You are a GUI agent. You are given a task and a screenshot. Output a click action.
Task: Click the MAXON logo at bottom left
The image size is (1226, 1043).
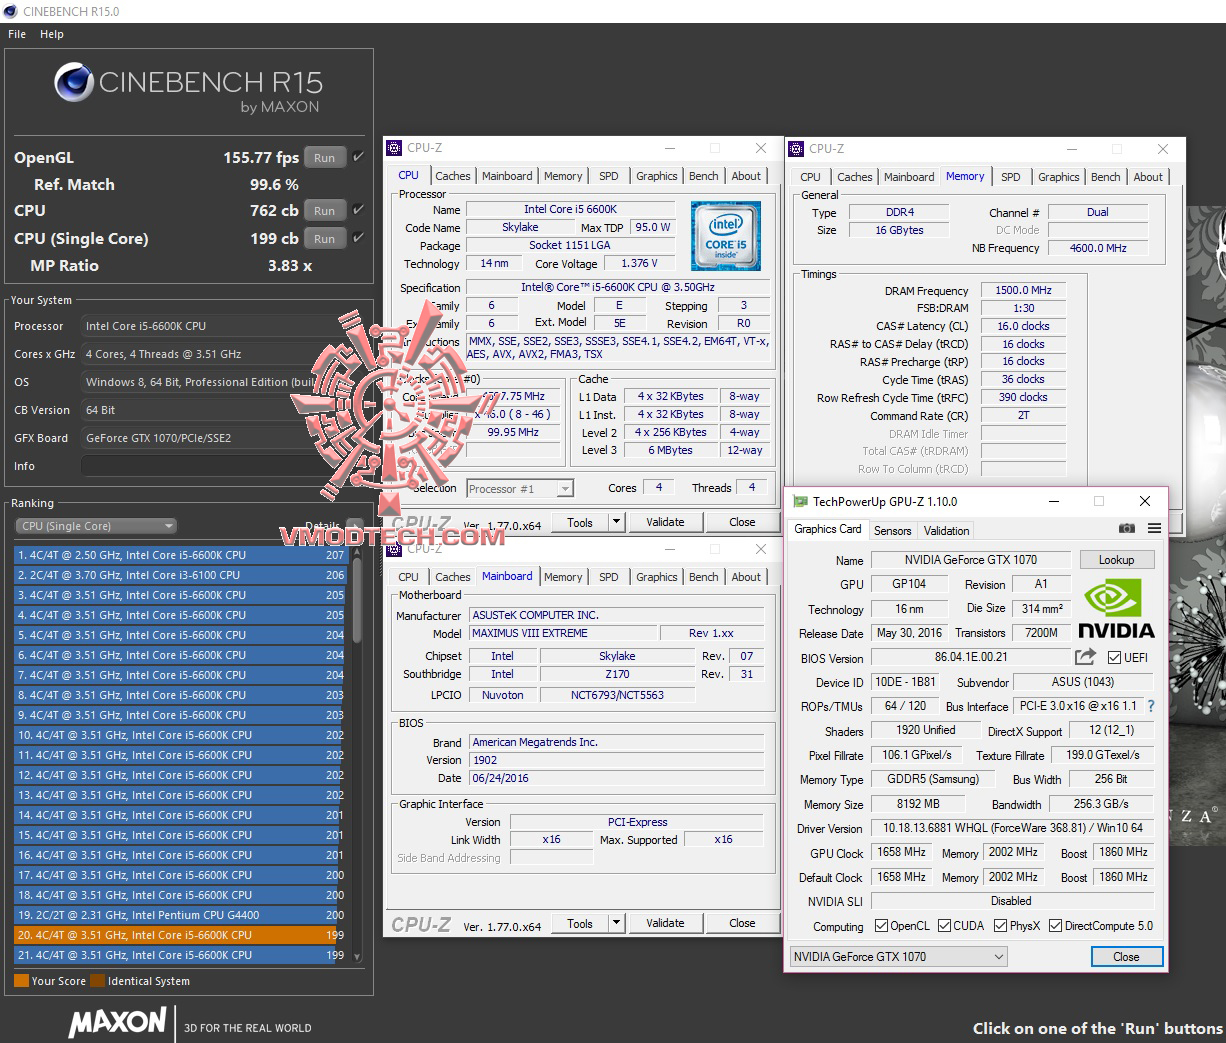pos(117,1022)
